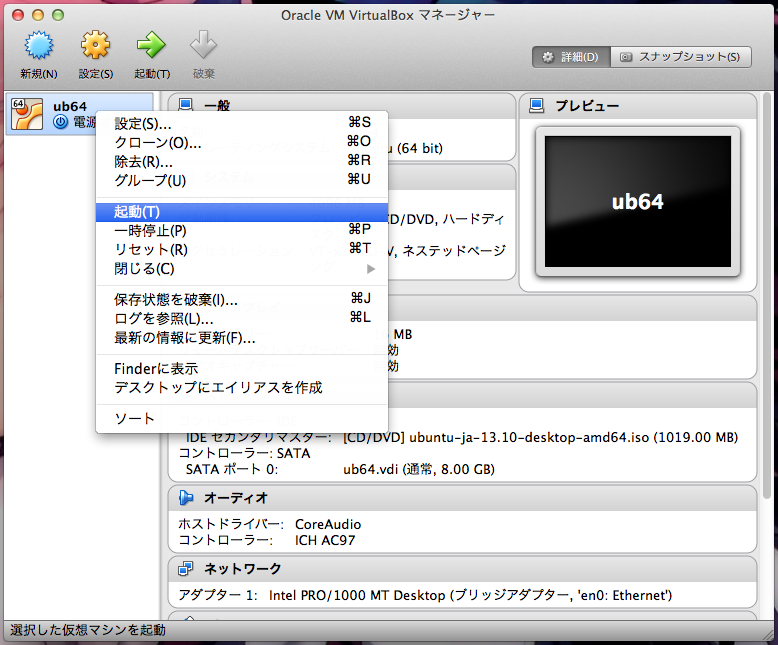
Task: Click the power-off status icon under ub64
Action: [x=61, y=122]
